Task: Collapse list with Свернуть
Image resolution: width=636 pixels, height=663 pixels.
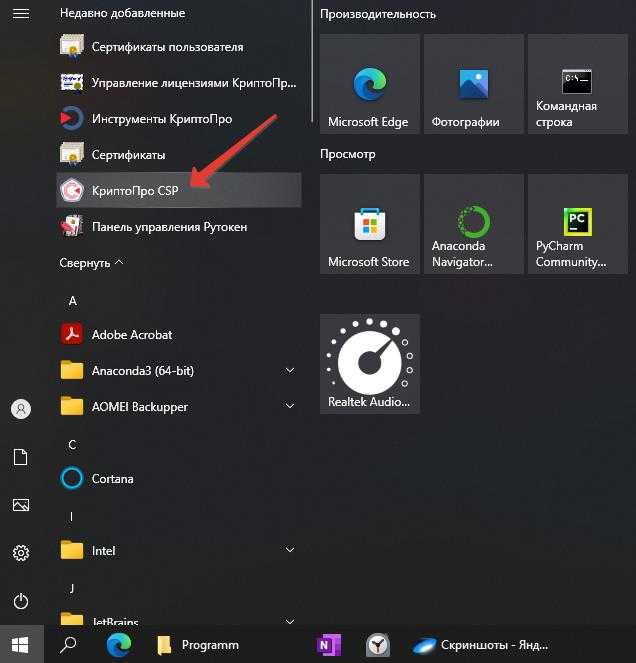Action: tap(91, 263)
